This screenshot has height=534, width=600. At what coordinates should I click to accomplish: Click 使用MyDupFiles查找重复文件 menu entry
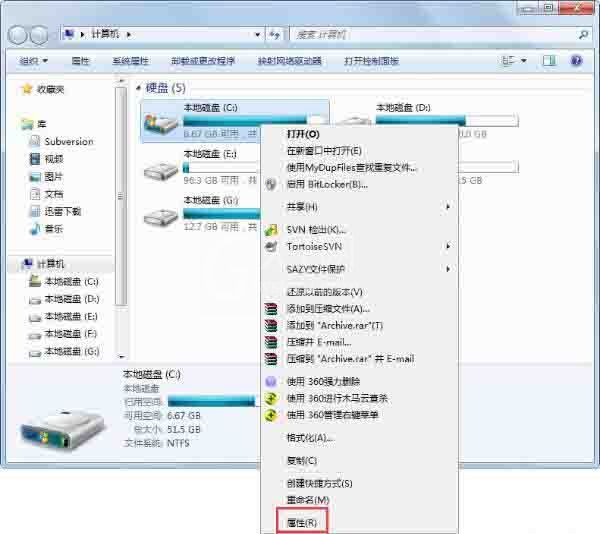(352, 168)
